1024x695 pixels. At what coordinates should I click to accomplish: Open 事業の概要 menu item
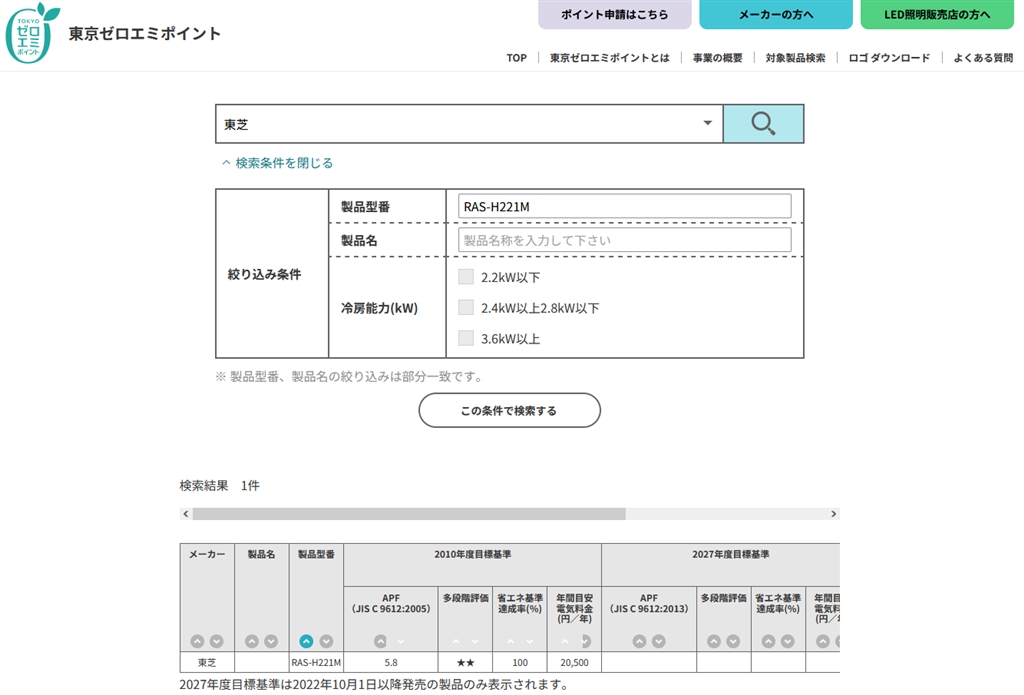pos(717,57)
